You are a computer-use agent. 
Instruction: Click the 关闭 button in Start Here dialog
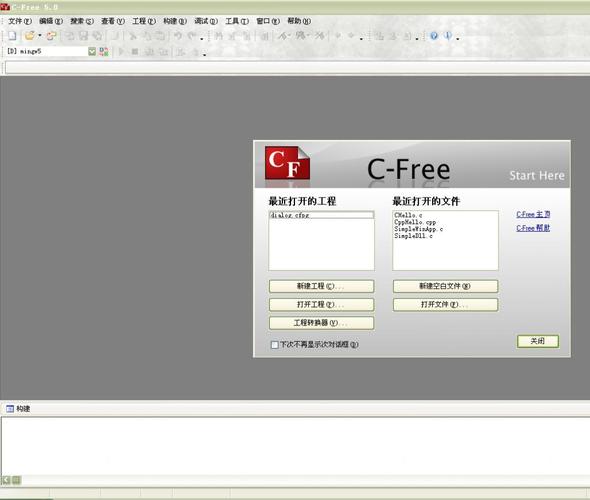[538, 341]
